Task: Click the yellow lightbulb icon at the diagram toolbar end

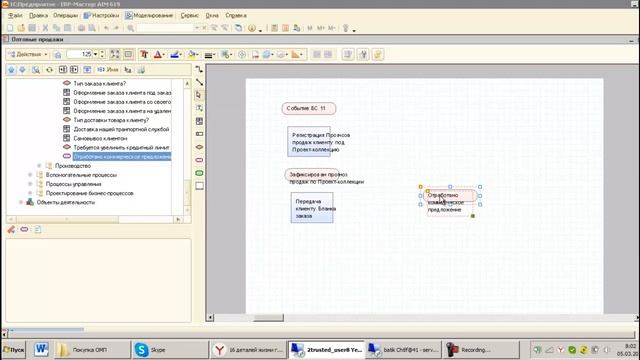Action: 378,54
